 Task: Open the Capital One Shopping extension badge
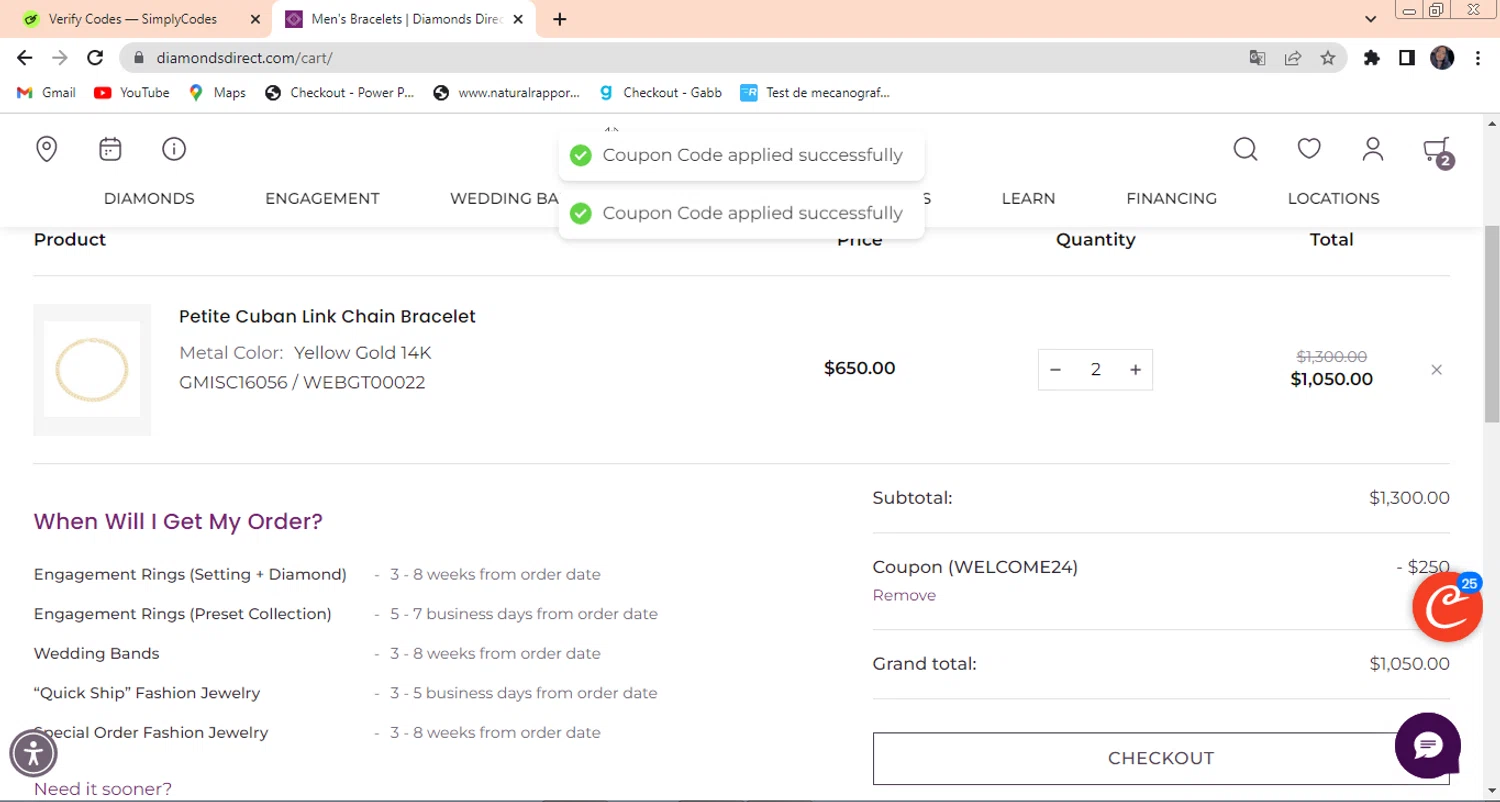(1447, 607)
